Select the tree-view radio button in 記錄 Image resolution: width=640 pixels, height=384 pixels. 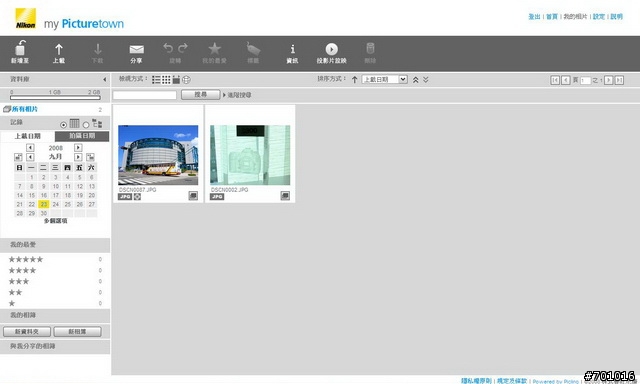[86, 124]
